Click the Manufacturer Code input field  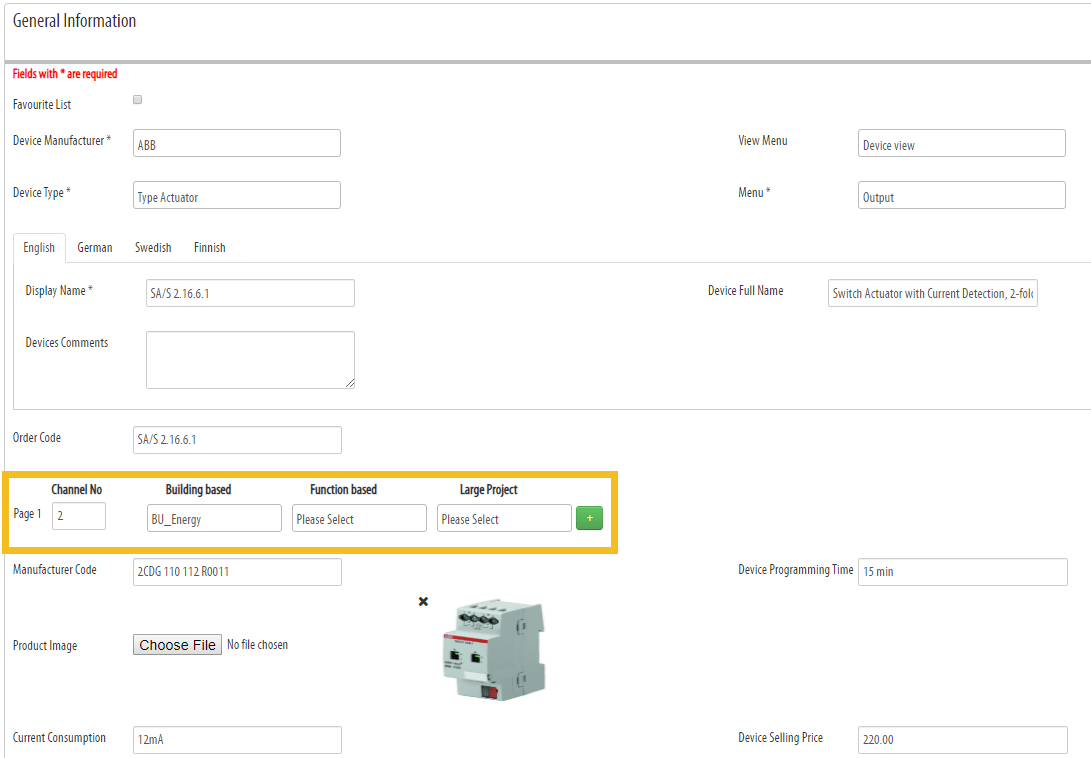[237, 571]
